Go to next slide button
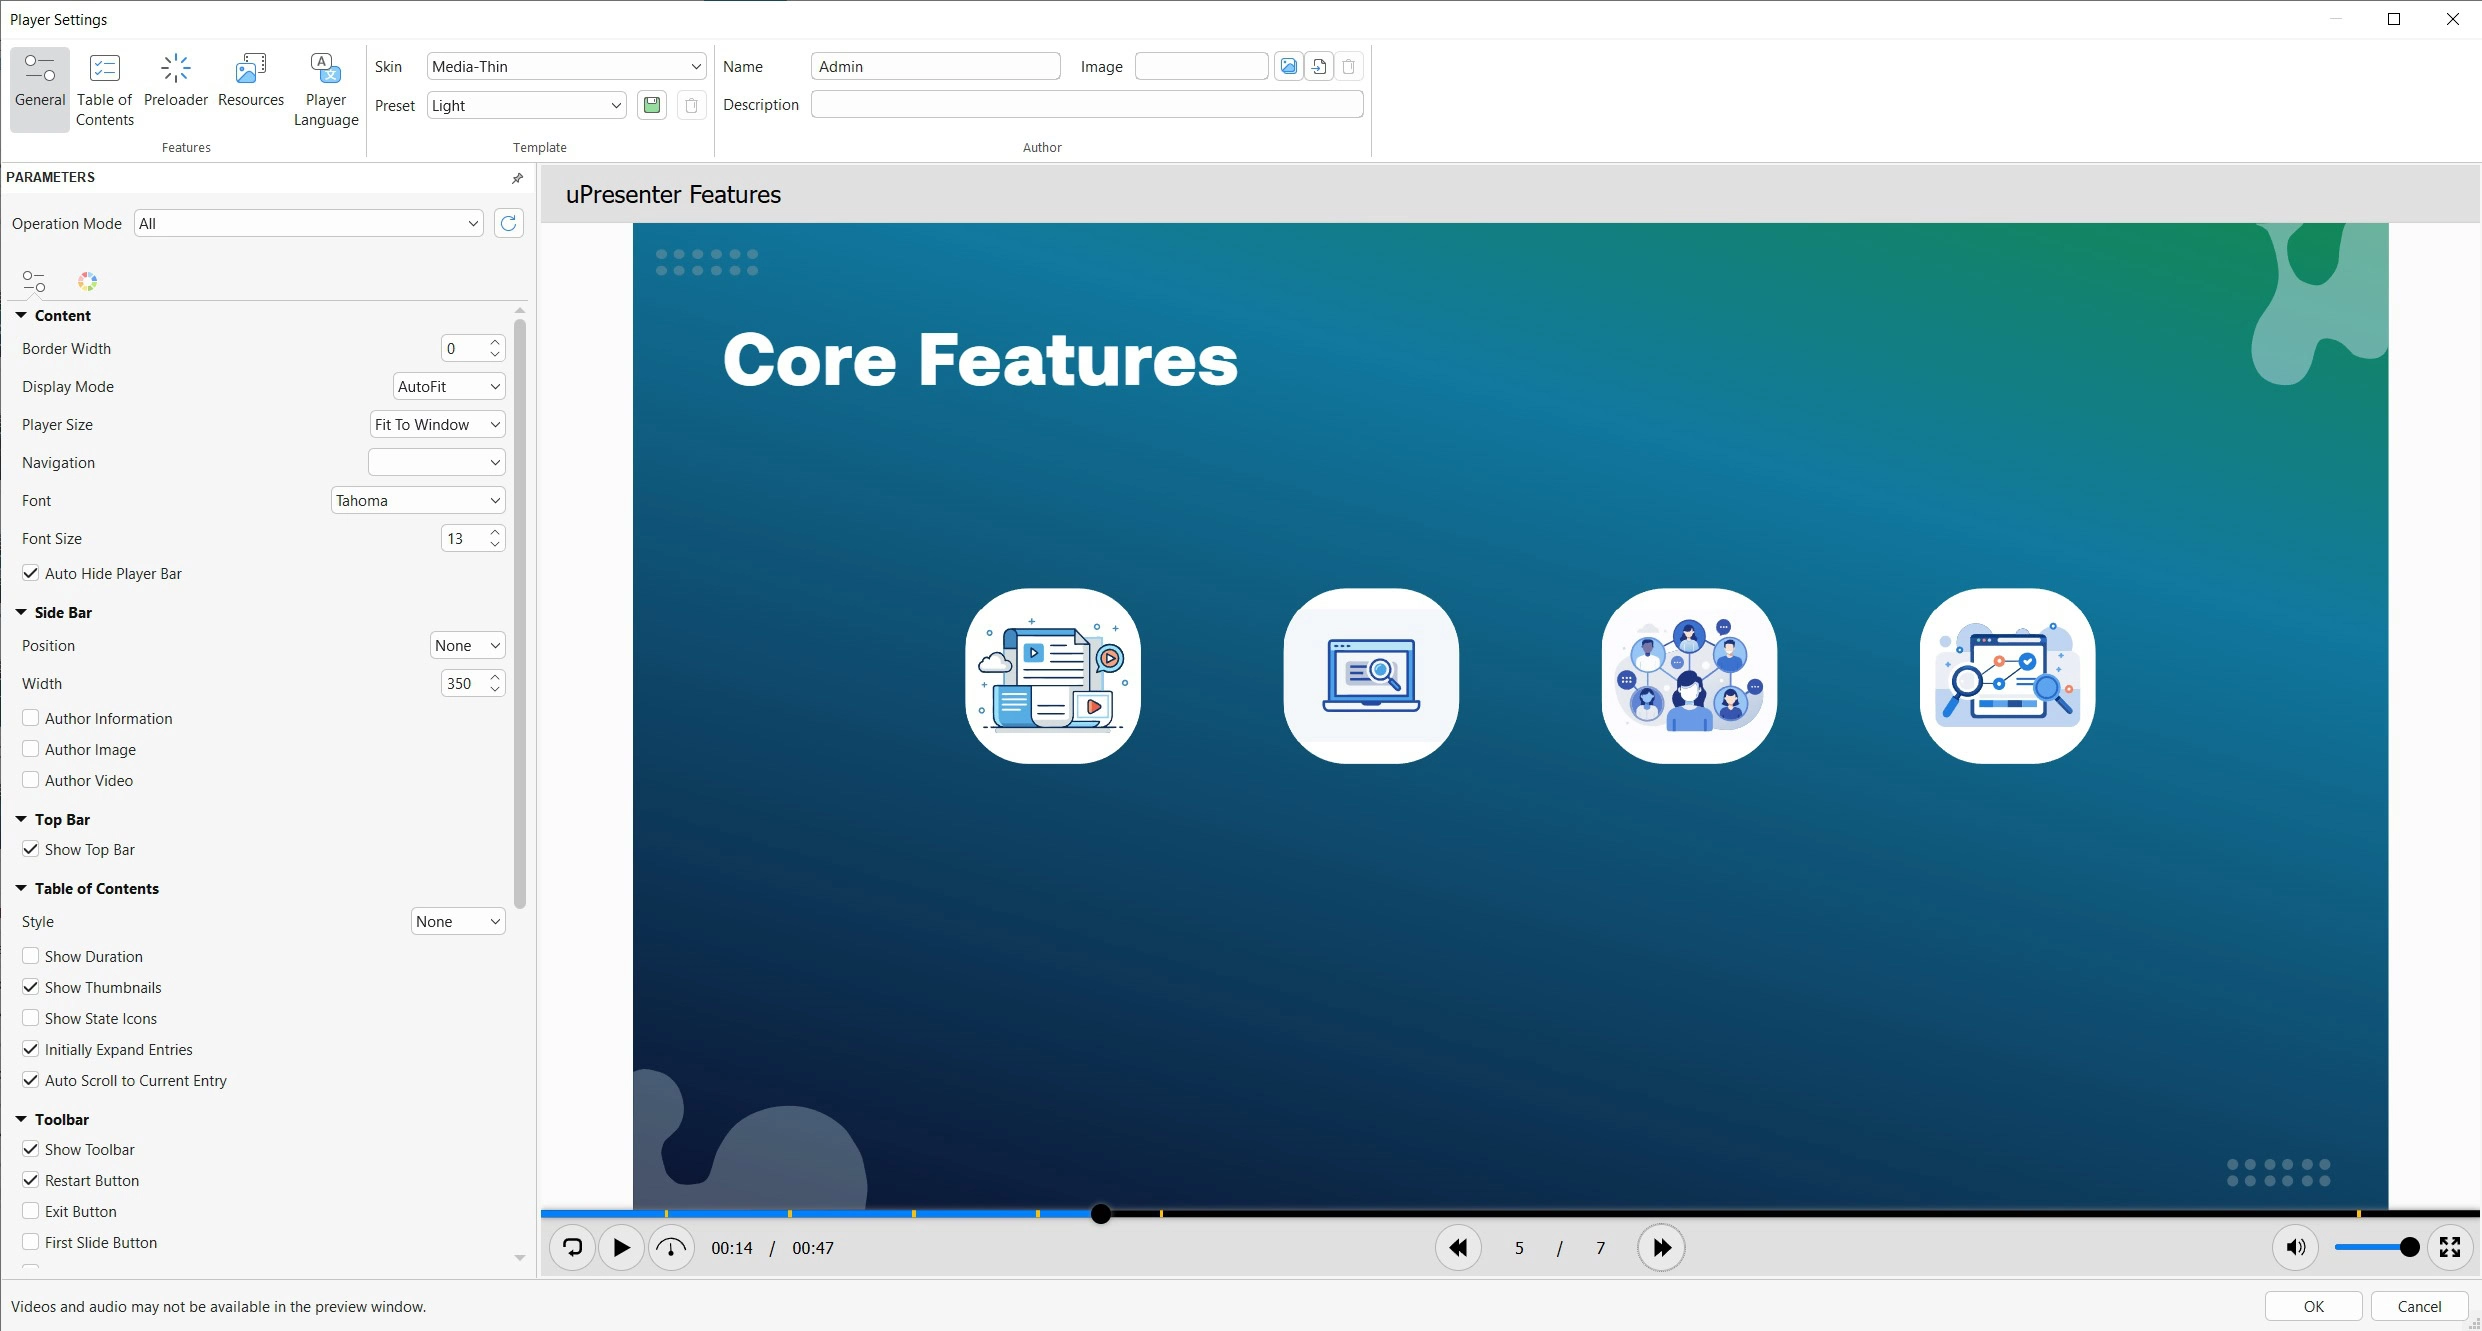Viewport: 2482px width, 1331px height. point(1661,1247)
